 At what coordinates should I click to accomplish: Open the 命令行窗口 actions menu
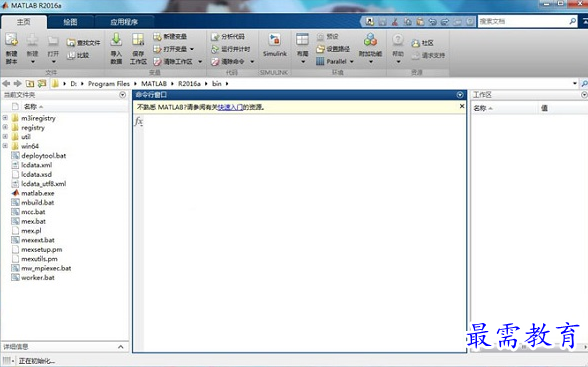coord(460,95)
